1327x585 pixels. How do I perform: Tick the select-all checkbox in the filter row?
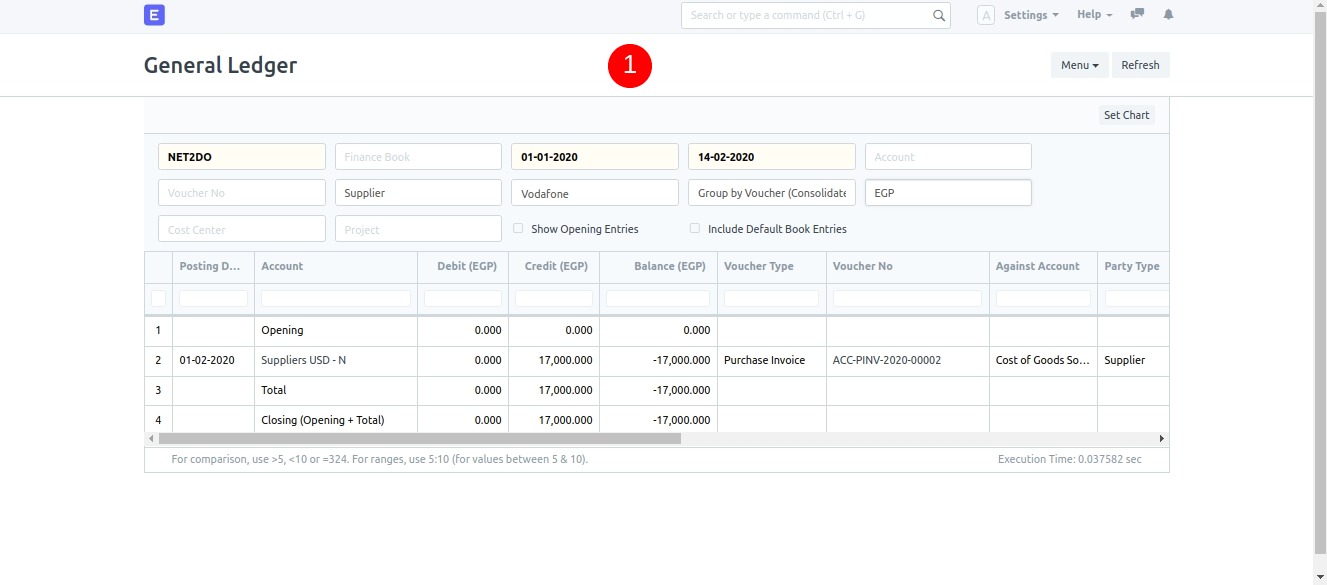[x=158, y=298]
